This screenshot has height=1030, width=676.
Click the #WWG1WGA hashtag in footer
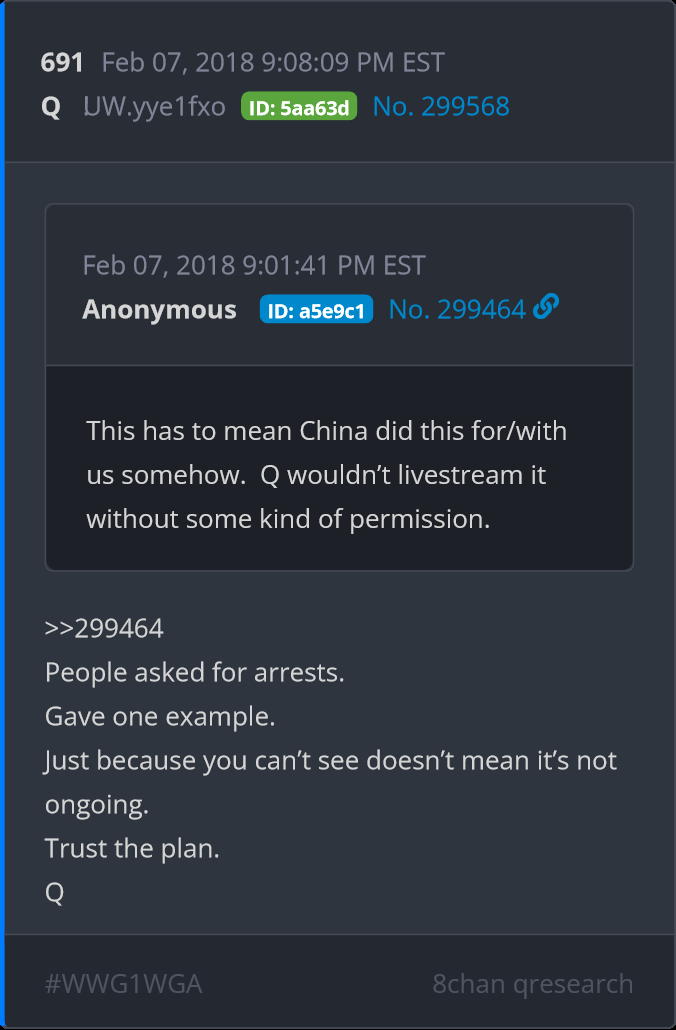(x=124, y=984)
